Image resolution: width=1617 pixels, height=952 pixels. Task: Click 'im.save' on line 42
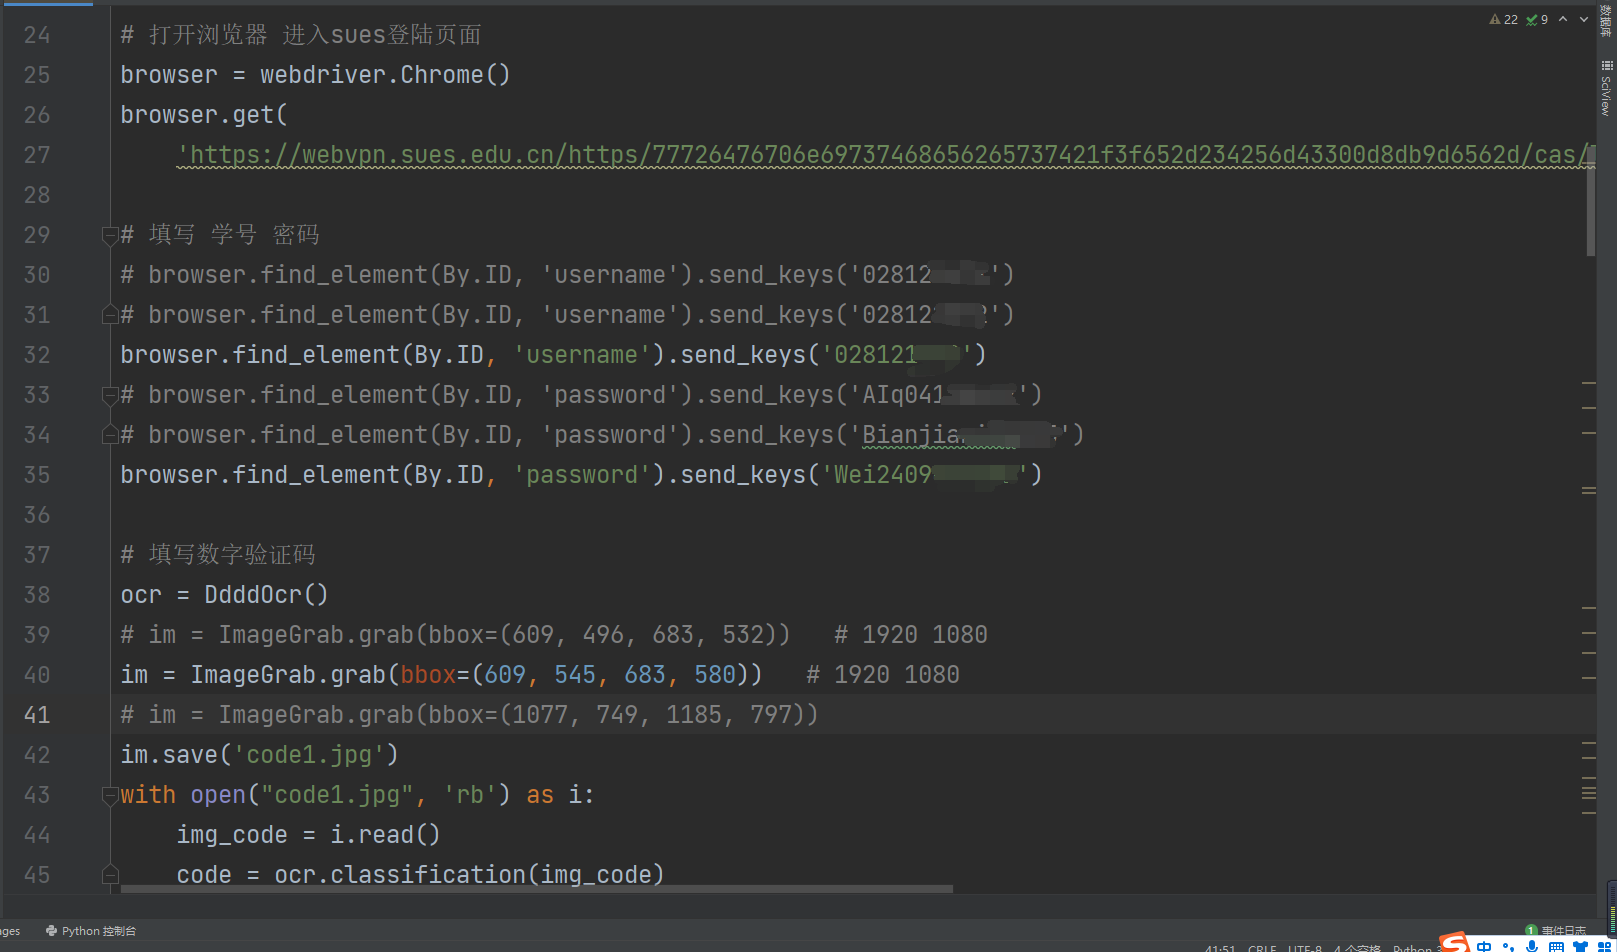click(168, 755)
